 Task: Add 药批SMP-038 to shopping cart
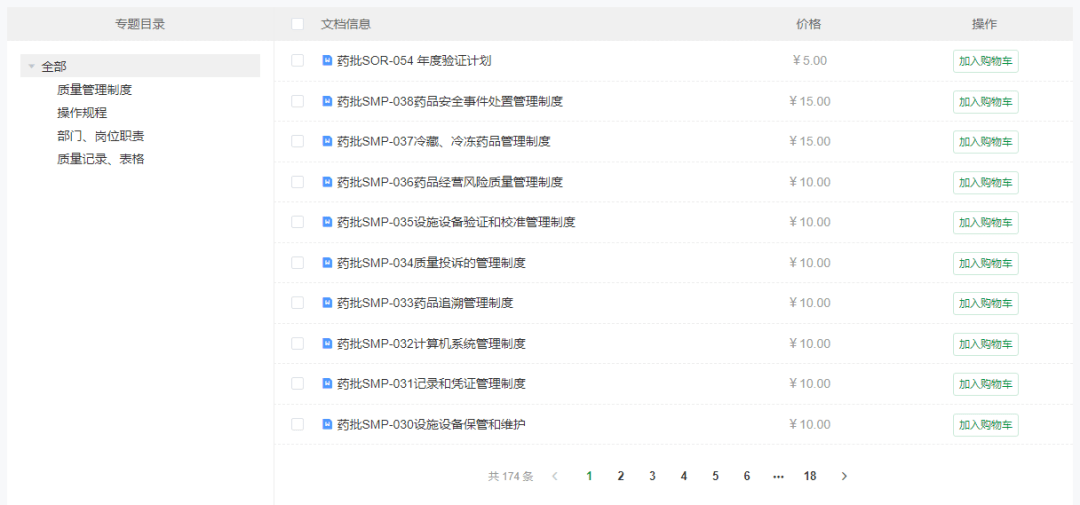tap(986, 102)
